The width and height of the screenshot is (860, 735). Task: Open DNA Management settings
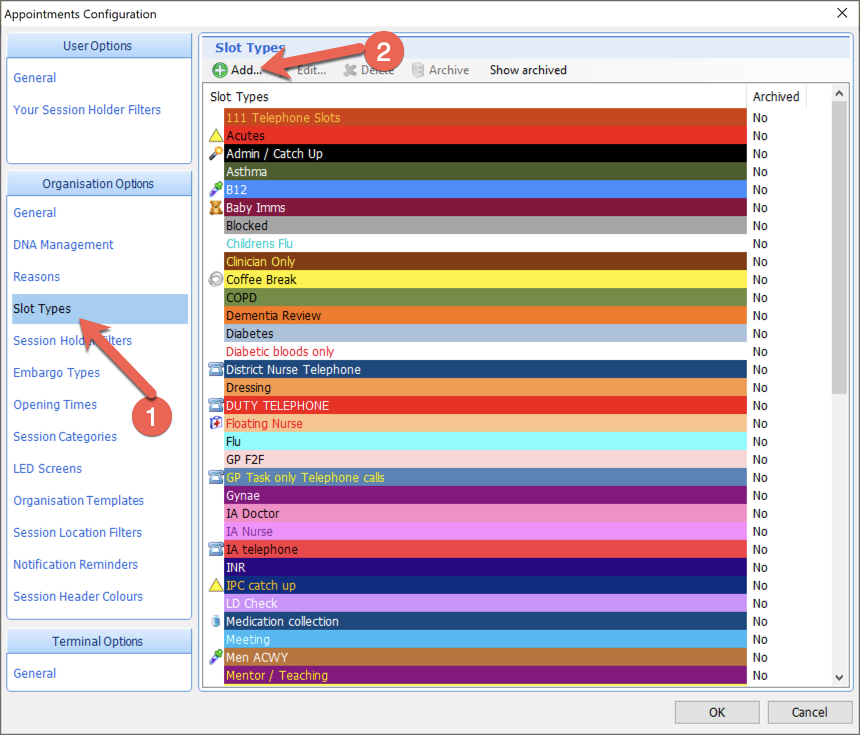tap(63, 245)
